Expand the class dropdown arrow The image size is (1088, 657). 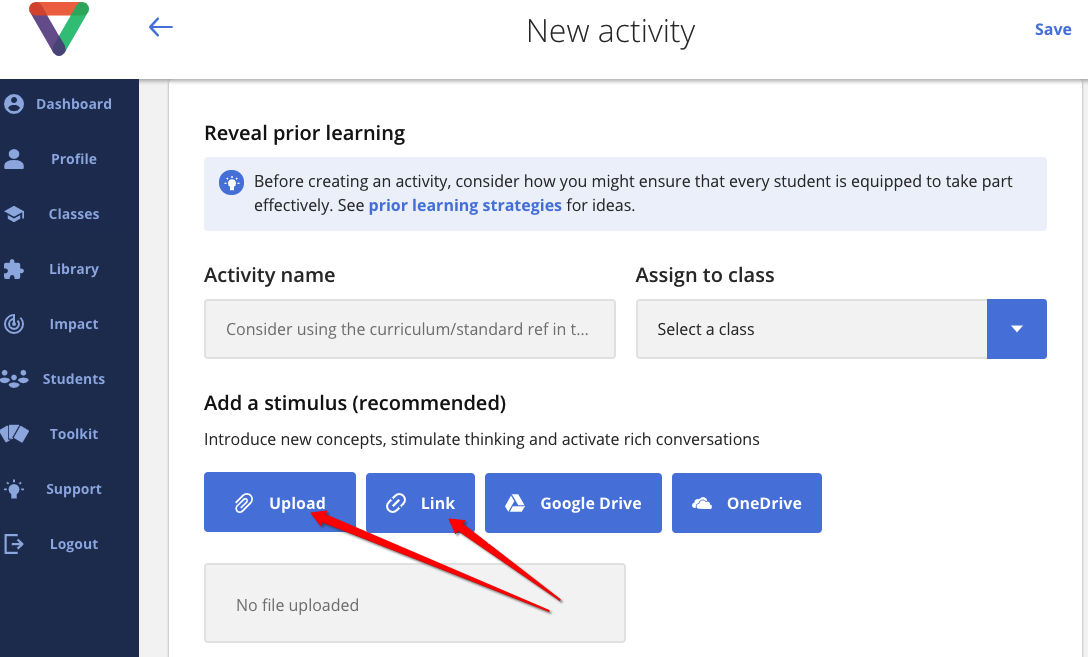click(x=1017, y=329)
